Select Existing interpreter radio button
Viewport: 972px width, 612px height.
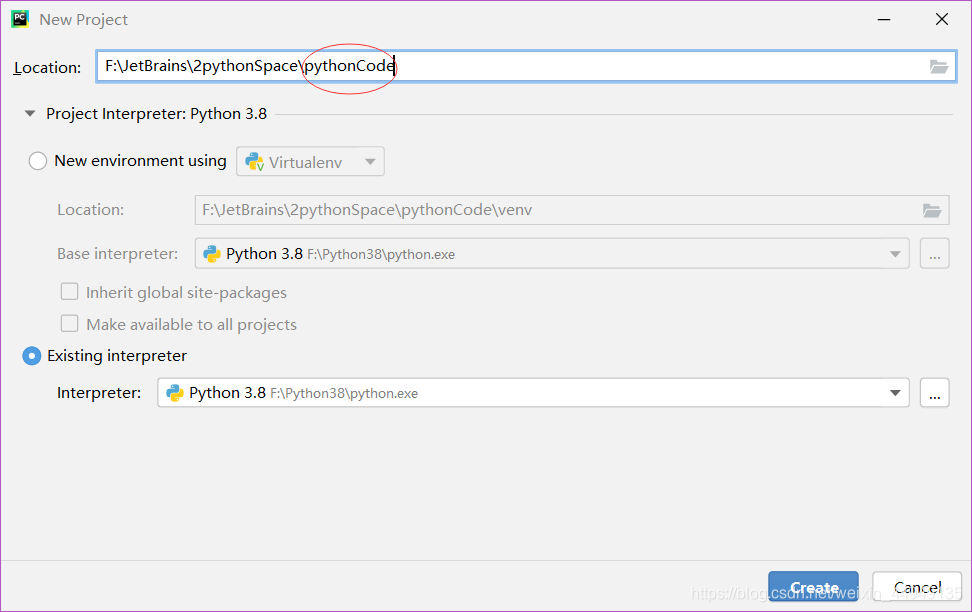click(32, 356)
